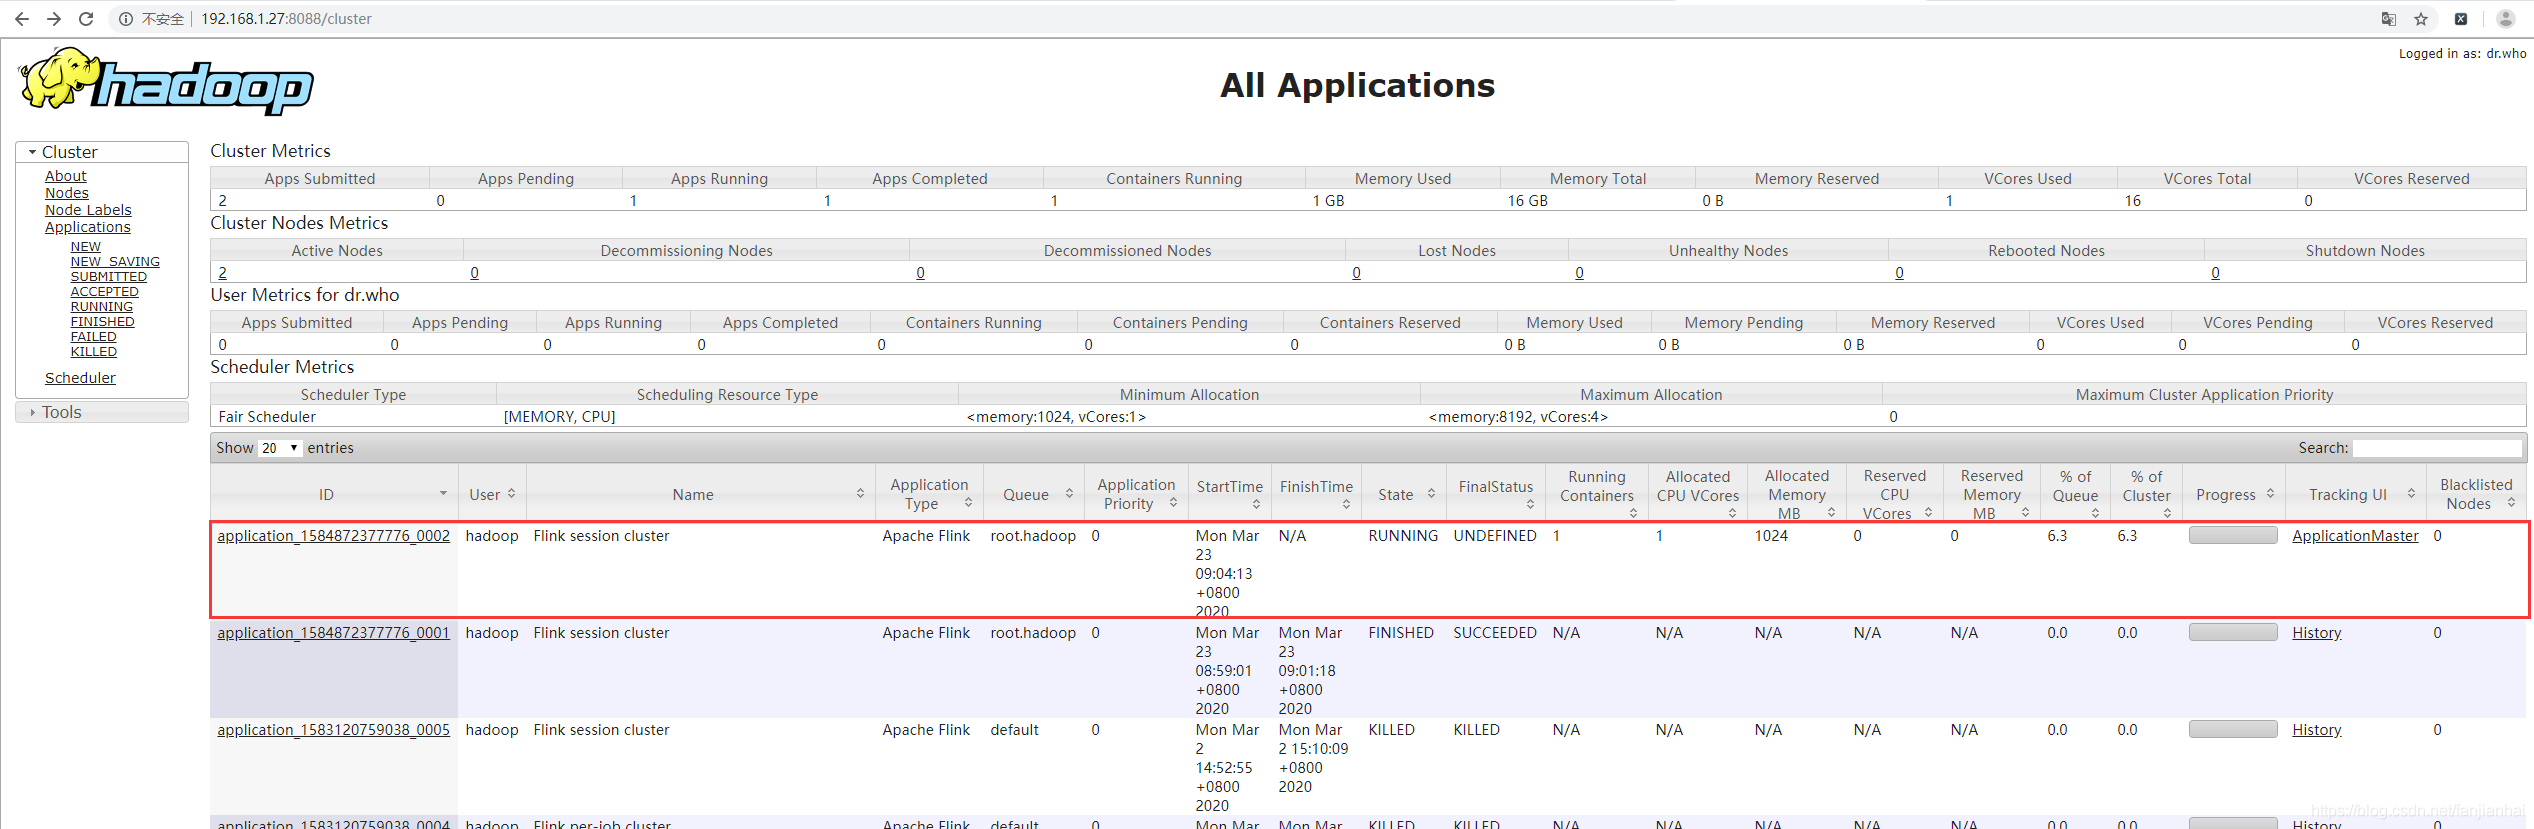Sort table by Allocated Memory MB column

coord(1797,494)
